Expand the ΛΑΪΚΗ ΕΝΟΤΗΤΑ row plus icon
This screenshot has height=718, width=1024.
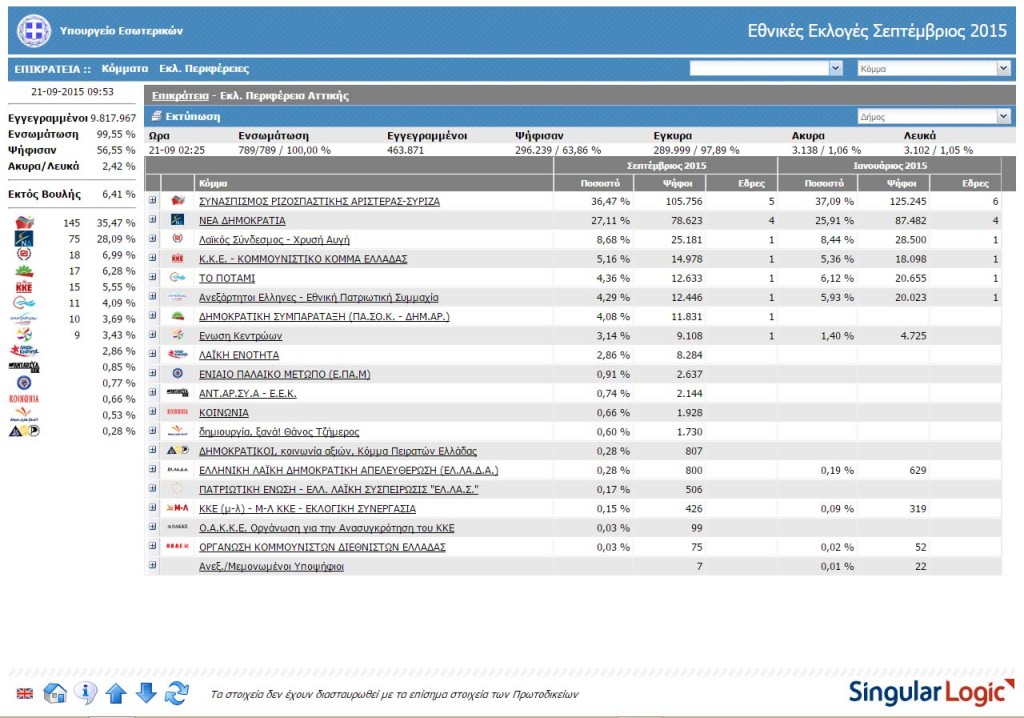click(x=153, y=354)
